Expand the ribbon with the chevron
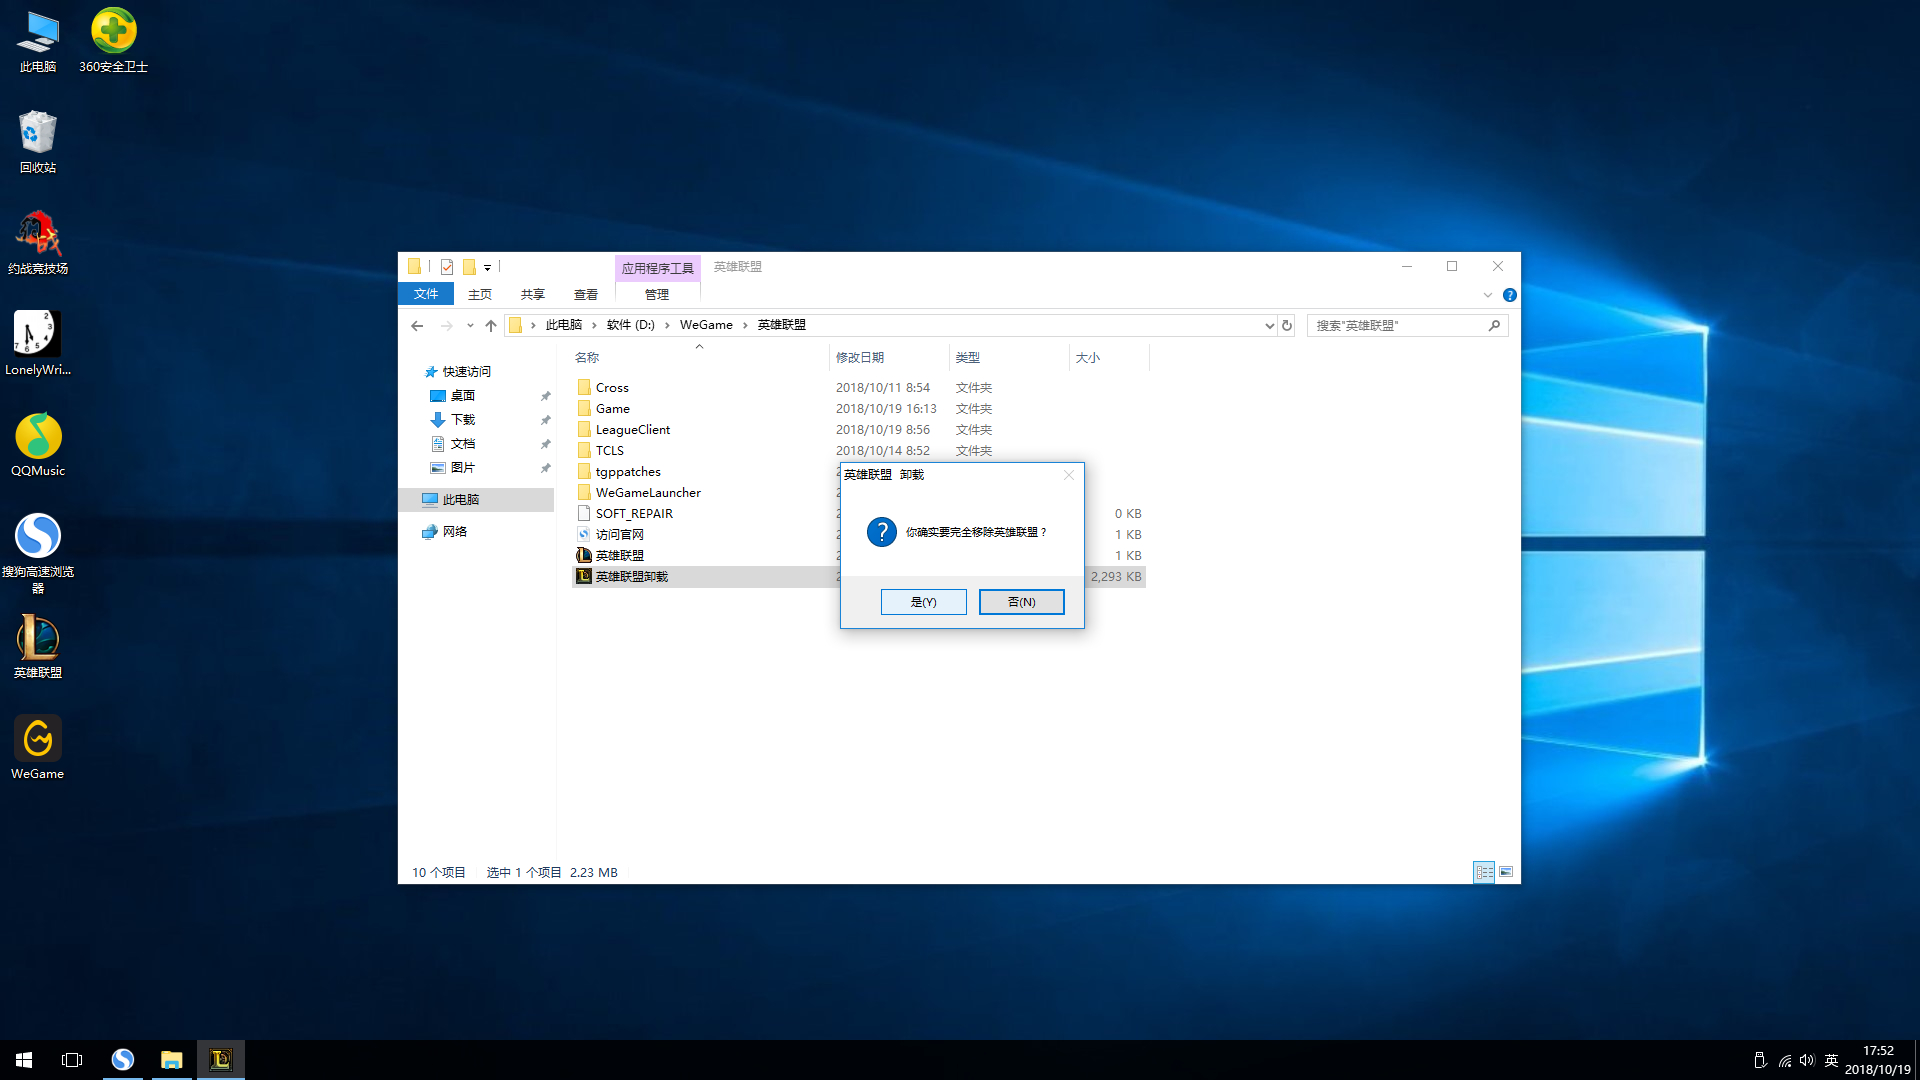 coord(1488,295)
